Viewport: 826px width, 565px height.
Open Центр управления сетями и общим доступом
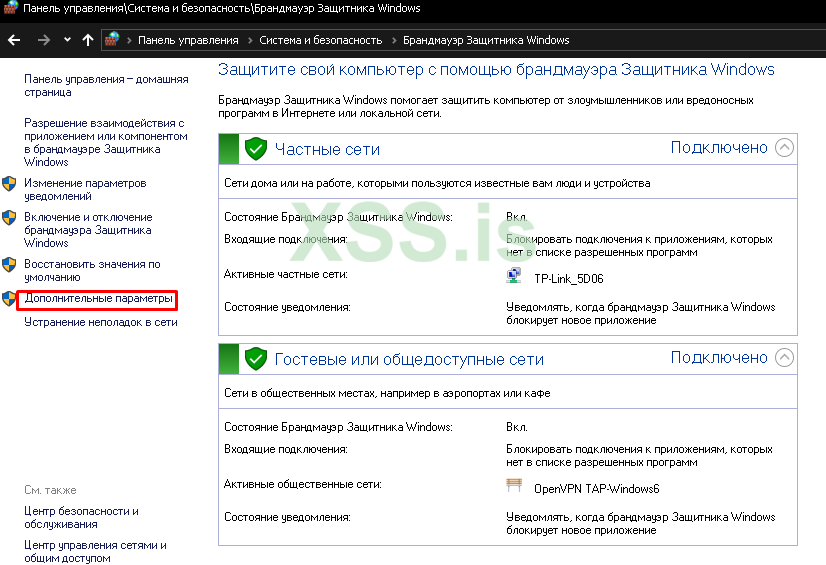pos(95,551)
